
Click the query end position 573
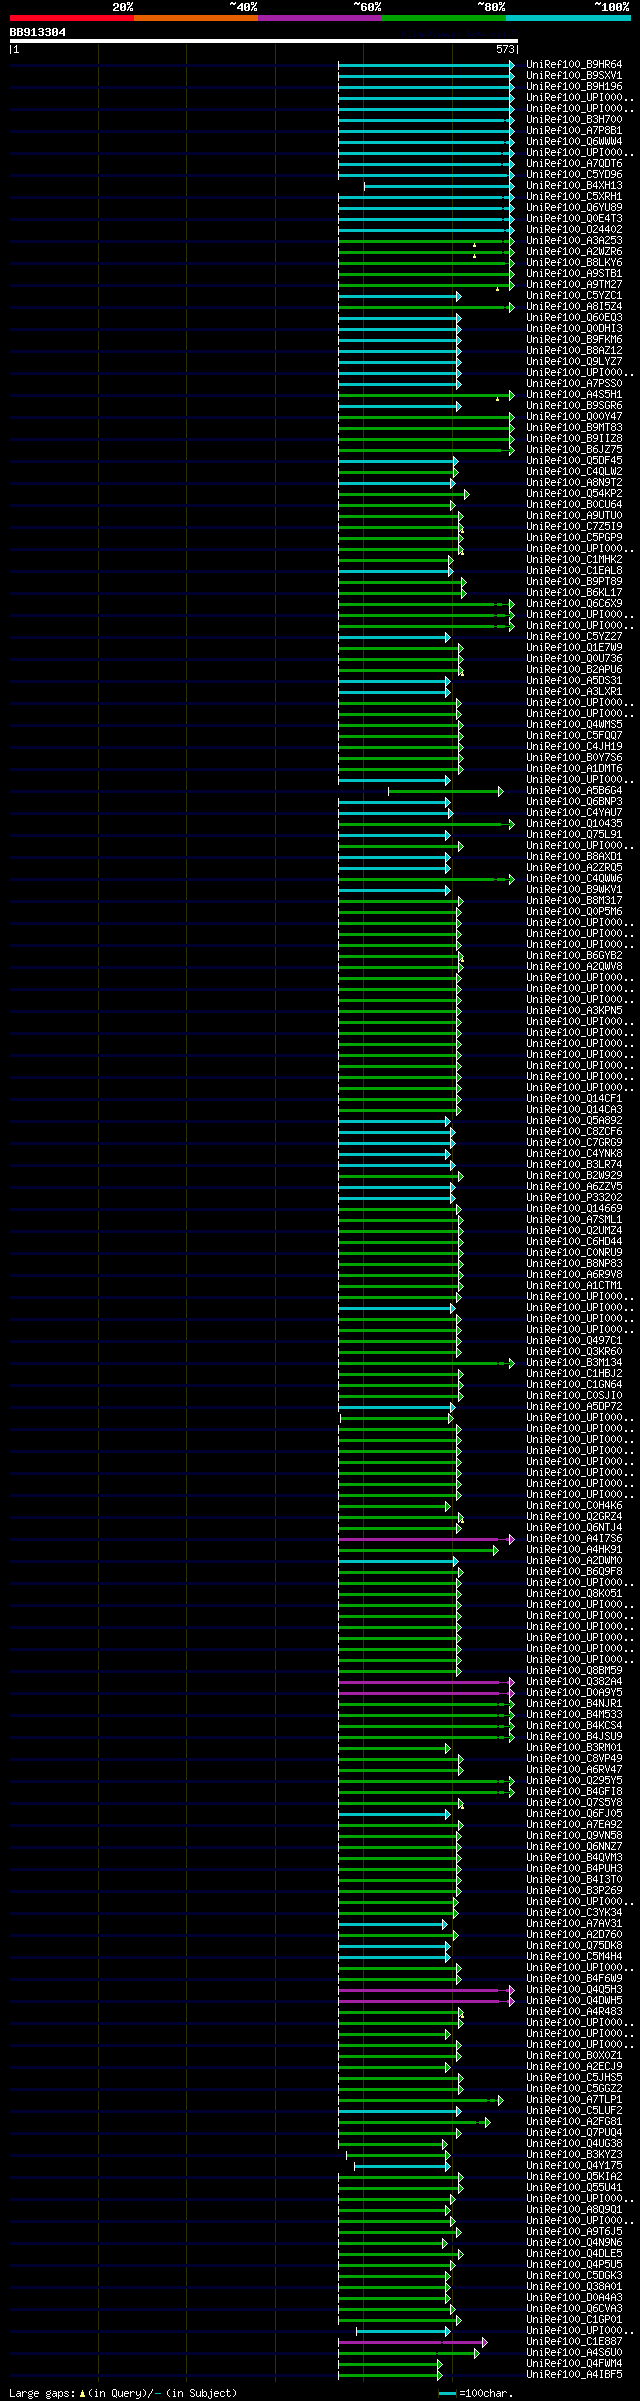pos(505,49)
